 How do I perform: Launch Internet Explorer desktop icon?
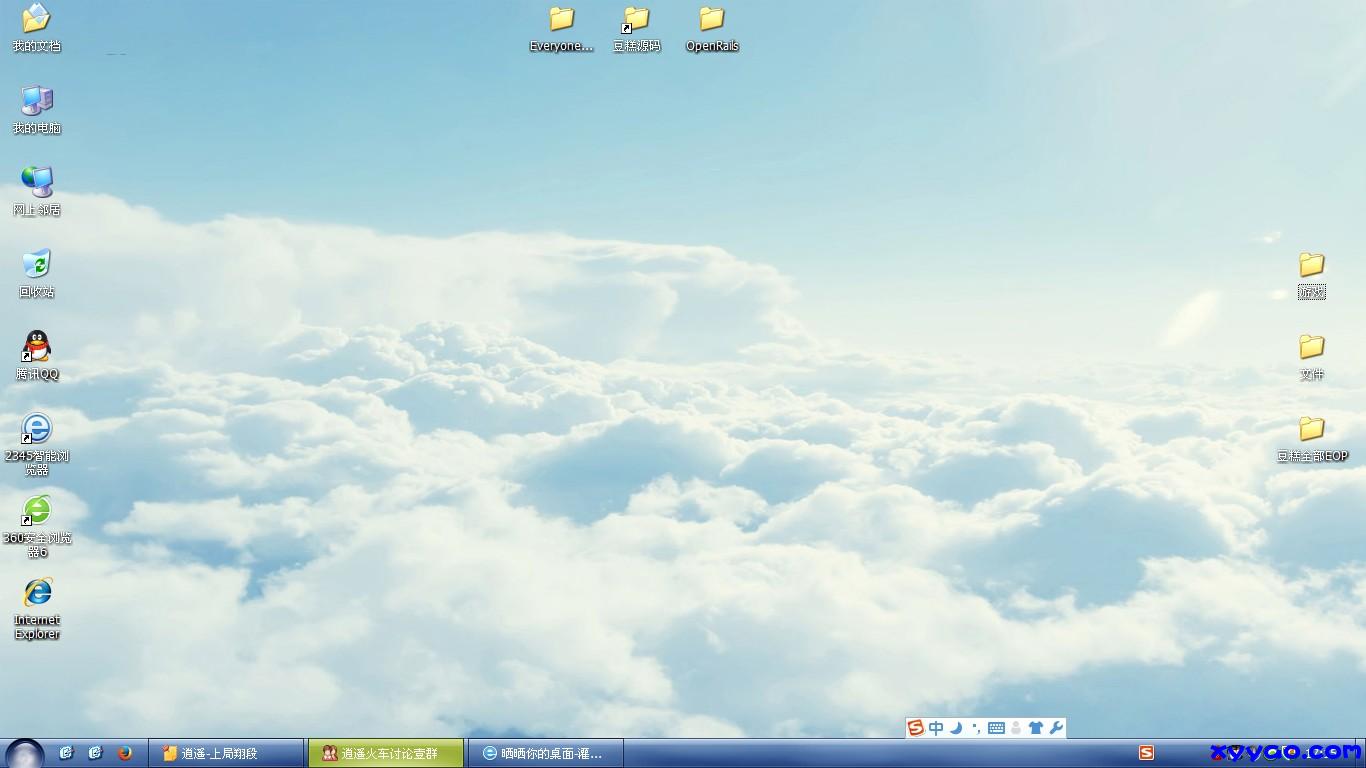coord(36,594)
